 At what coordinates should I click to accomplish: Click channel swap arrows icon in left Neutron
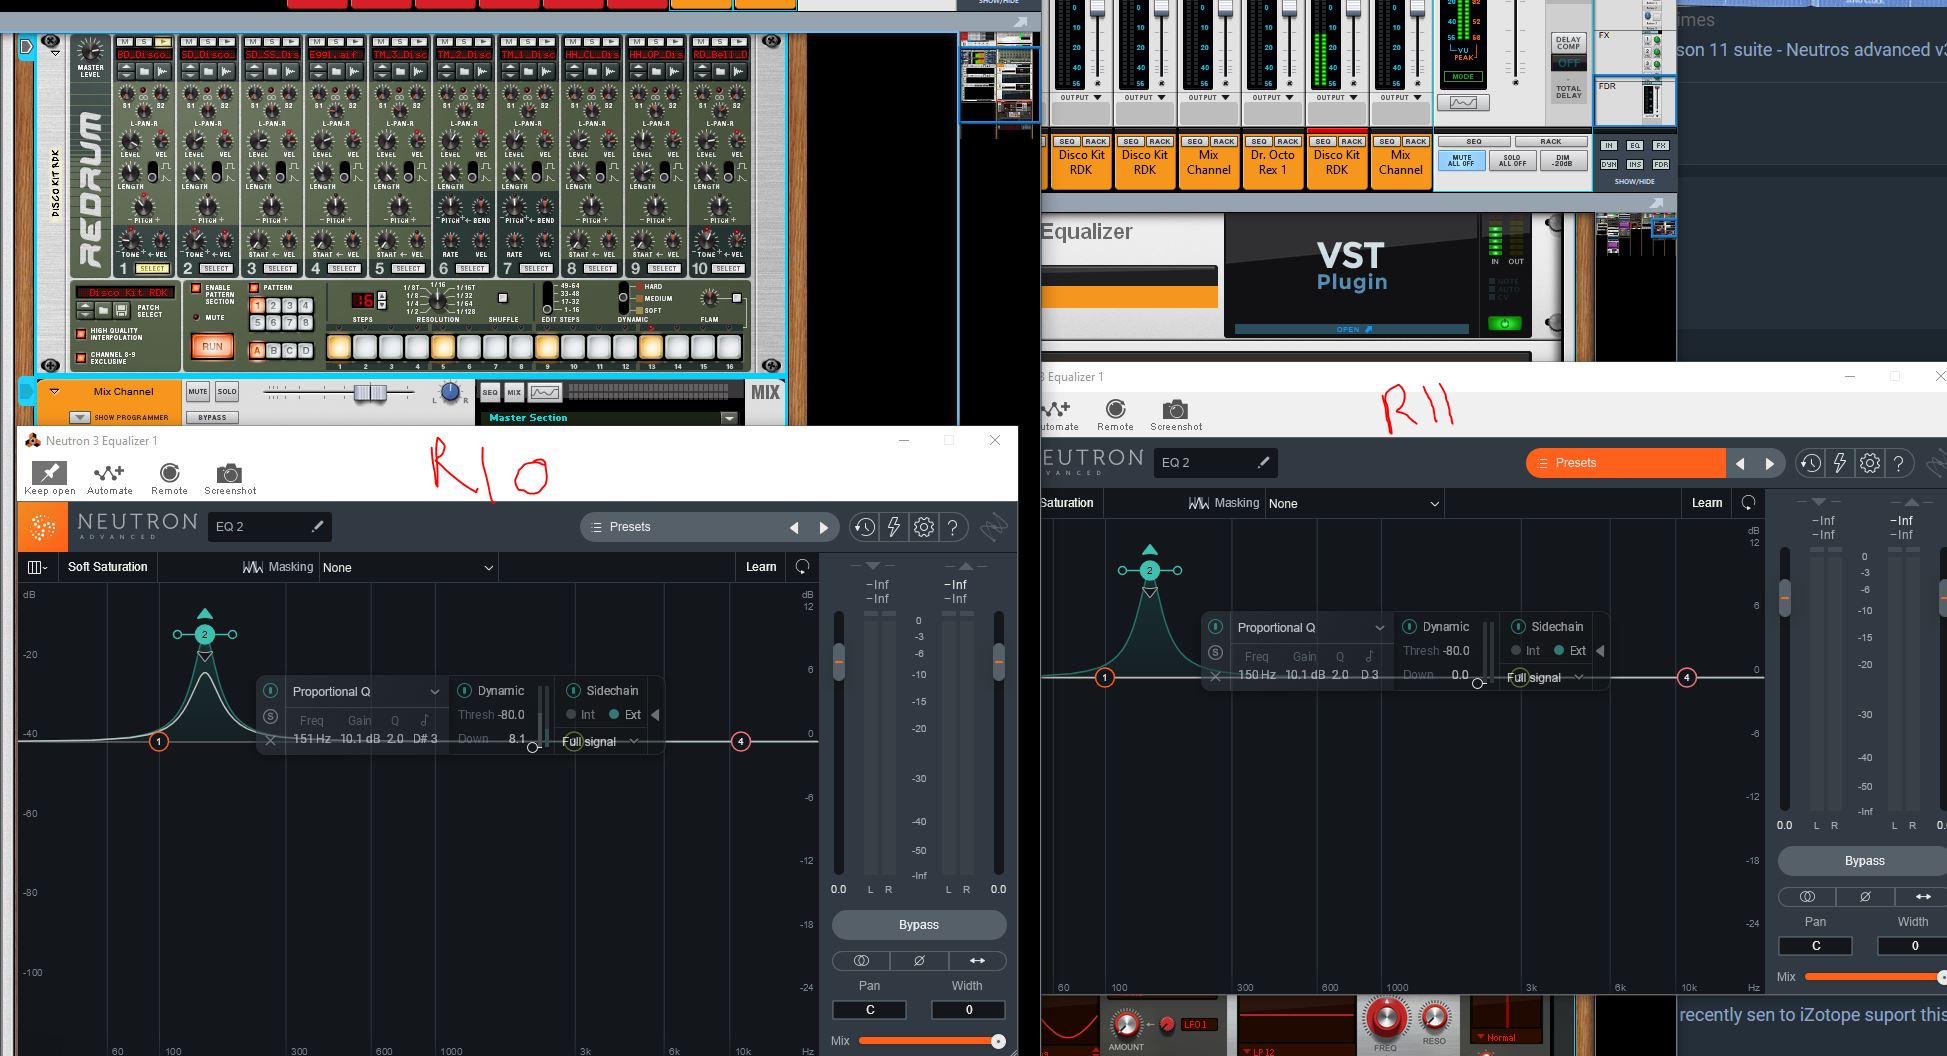pyautogui.click(x=977, y=960)
